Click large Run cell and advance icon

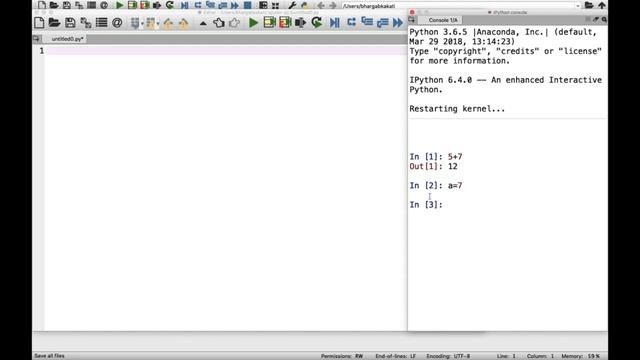click(x=285, y=22)
